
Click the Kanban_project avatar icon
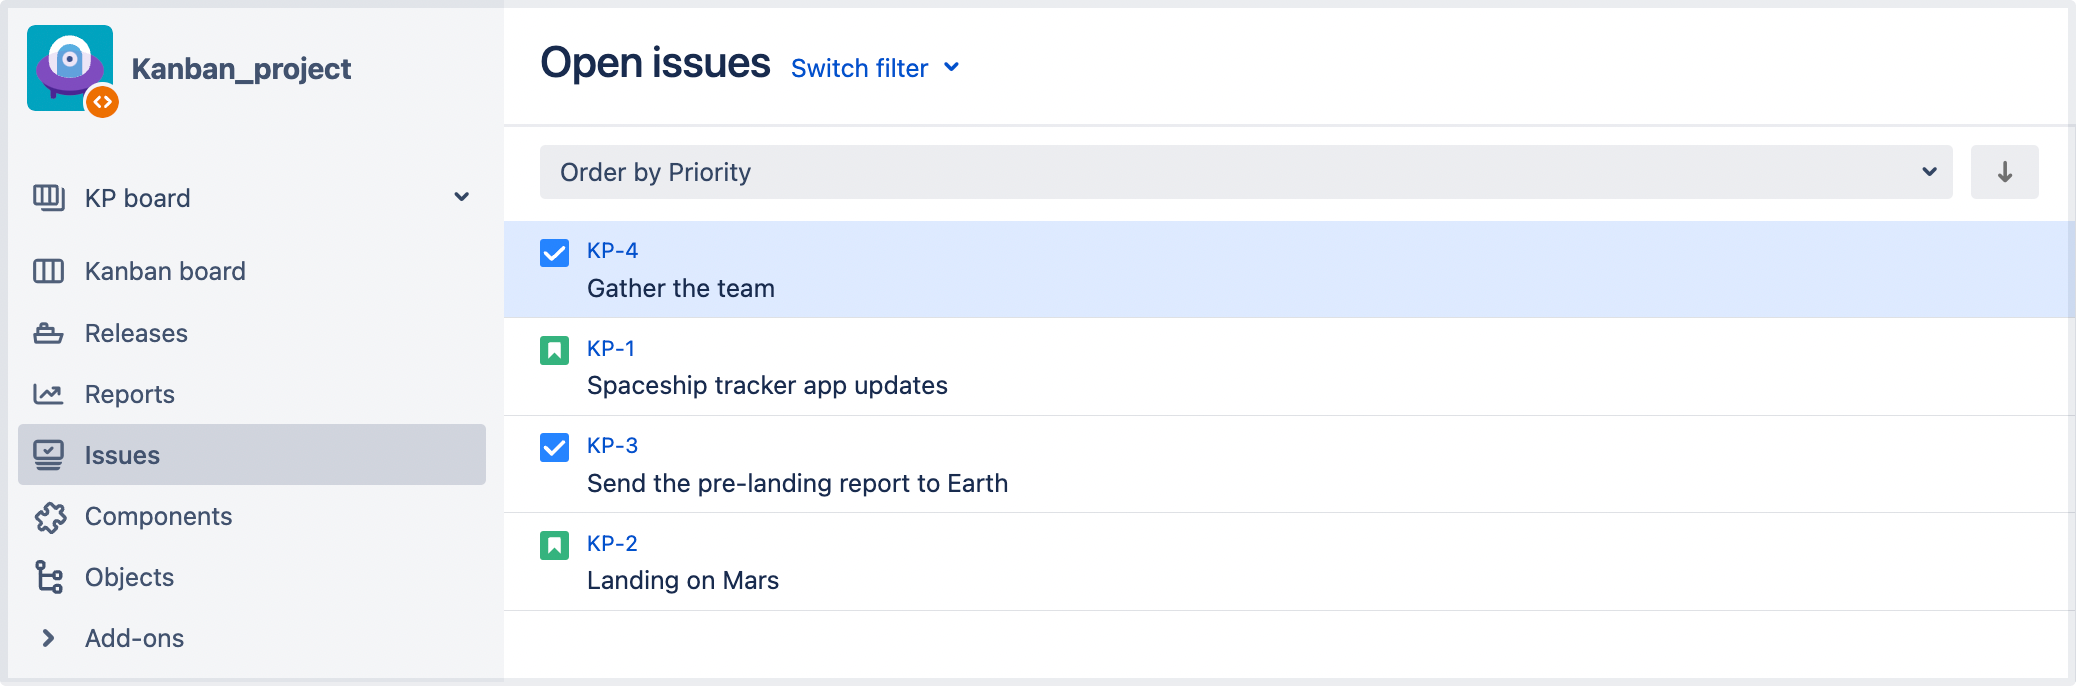[x=70, y=68]
